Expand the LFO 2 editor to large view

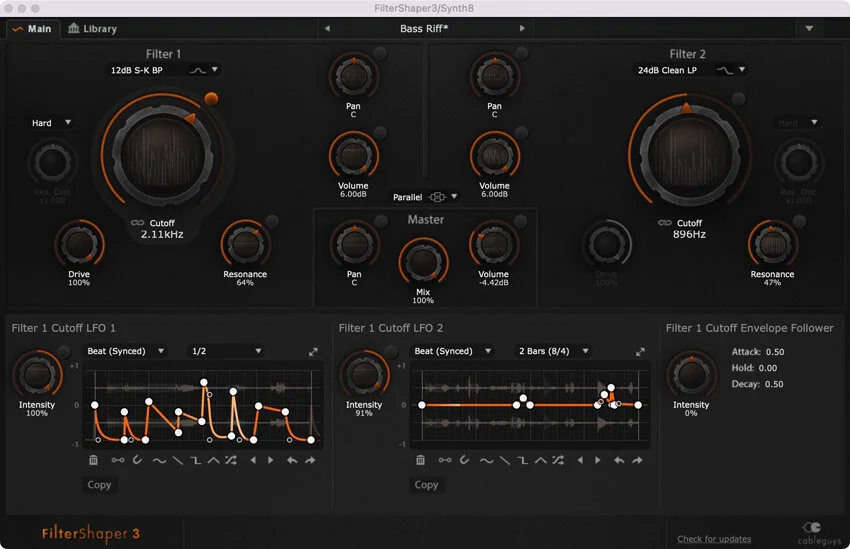tap(640, 352)
